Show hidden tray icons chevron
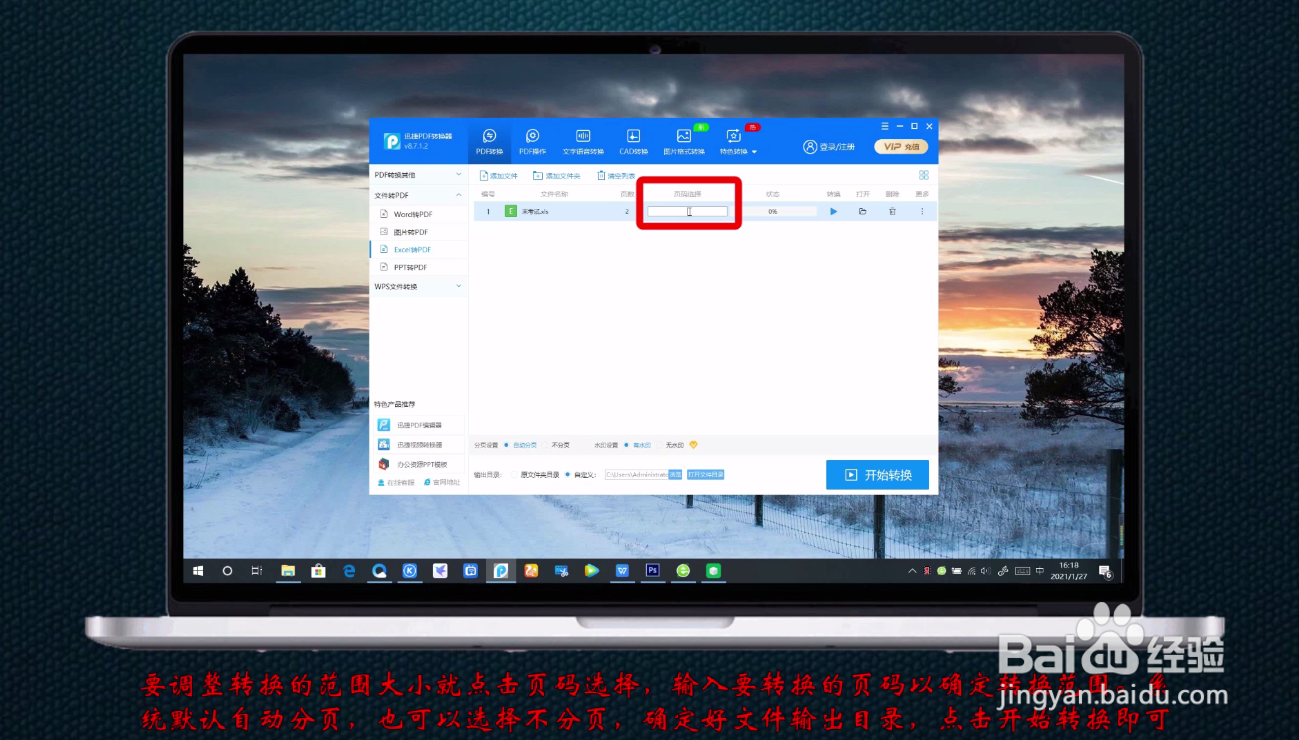The height and width of the screenshot is (740, 1299). tap(912, 571)
